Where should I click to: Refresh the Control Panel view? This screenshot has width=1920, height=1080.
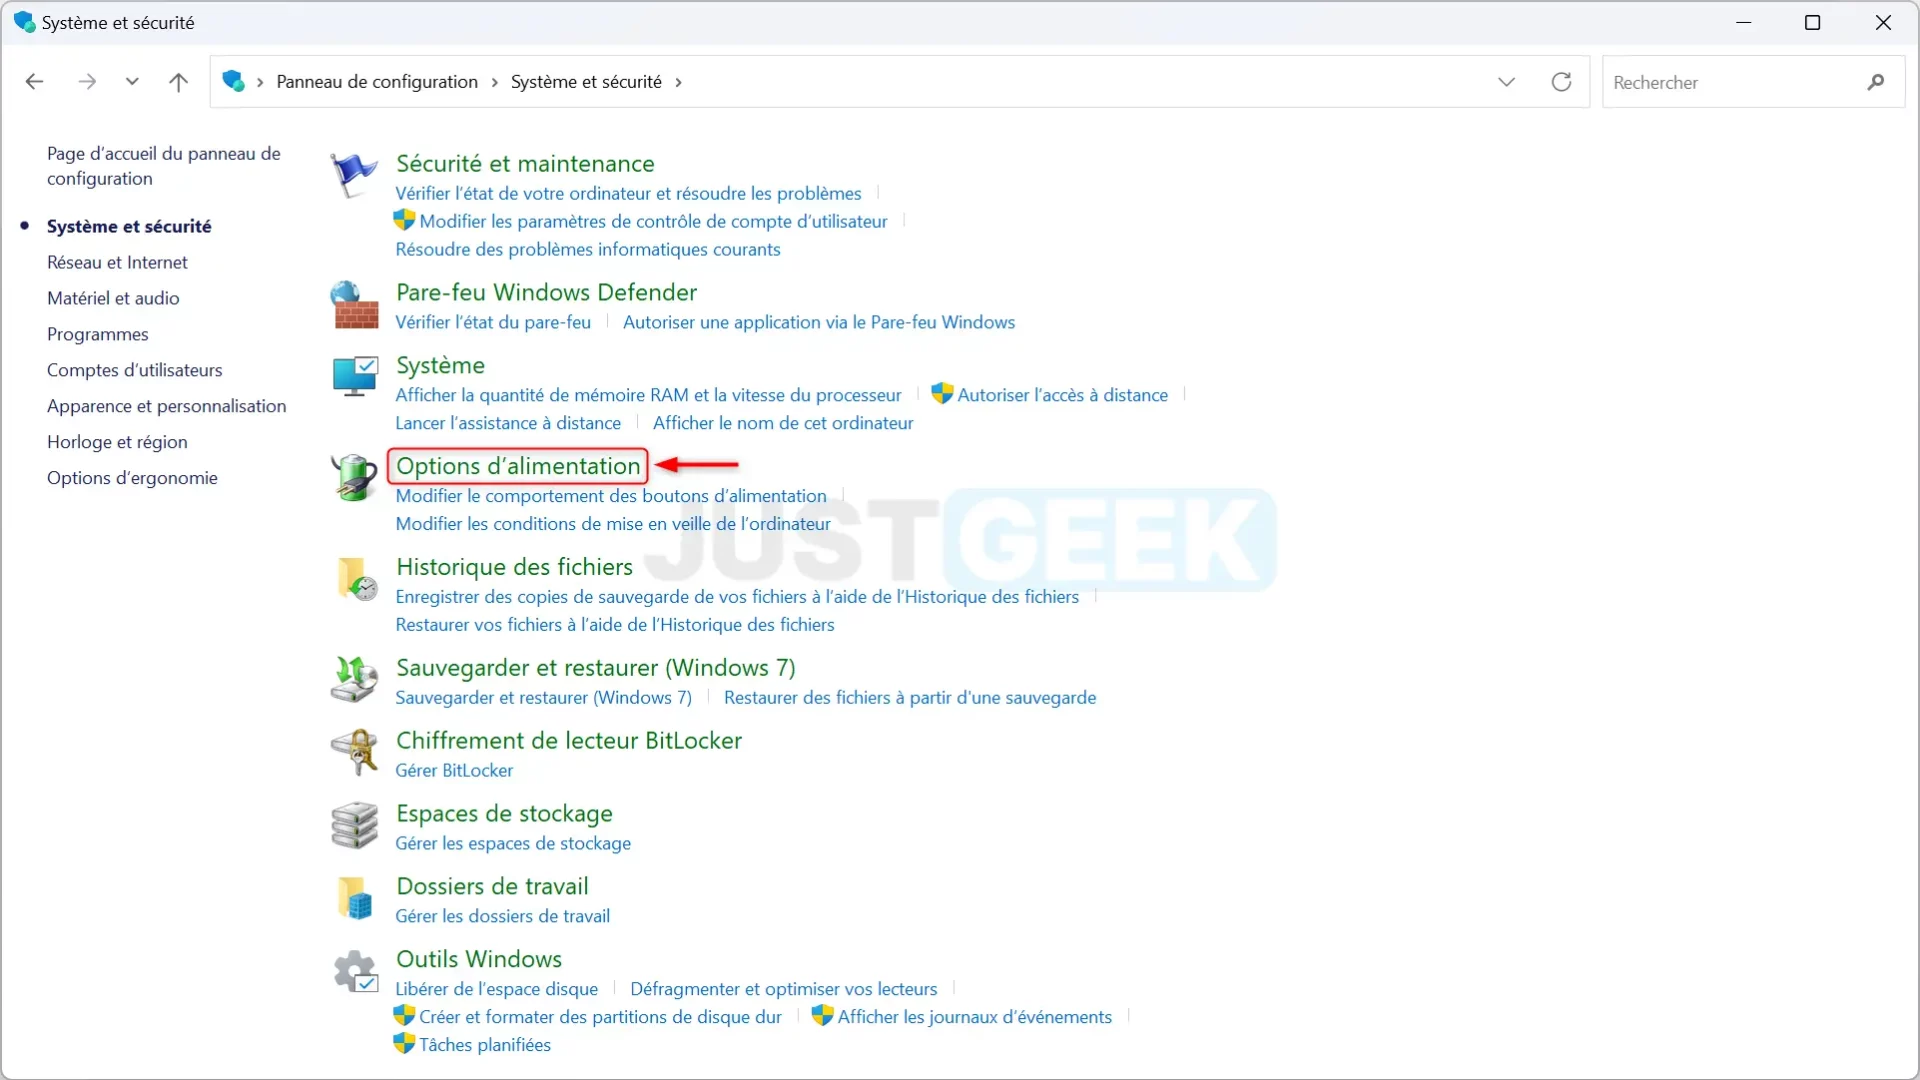[x=1561, y=82]
